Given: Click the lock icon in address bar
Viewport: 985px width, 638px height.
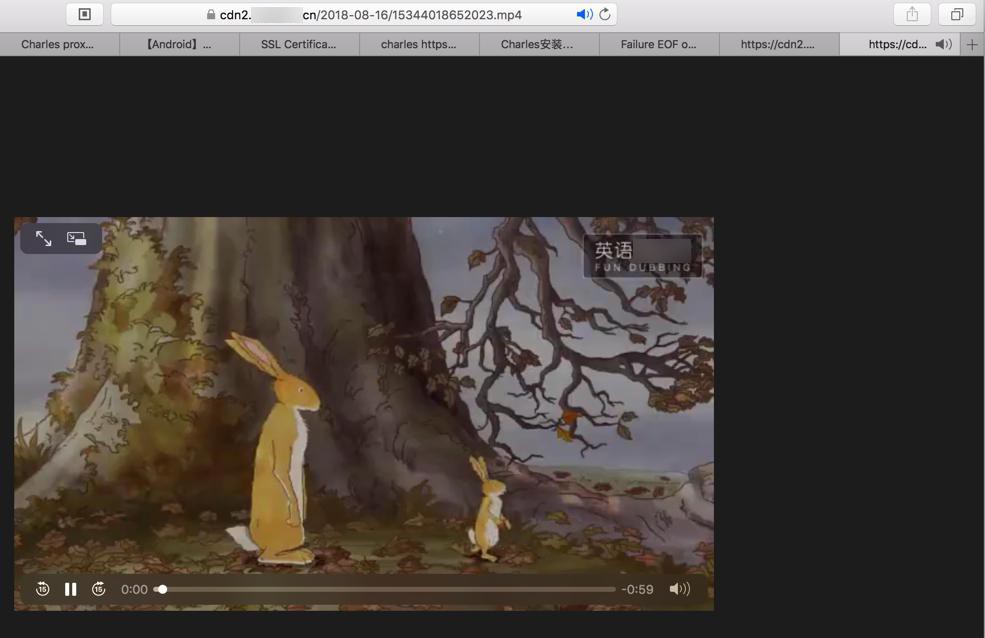Looking at the screenshot, I should [211, 14].
